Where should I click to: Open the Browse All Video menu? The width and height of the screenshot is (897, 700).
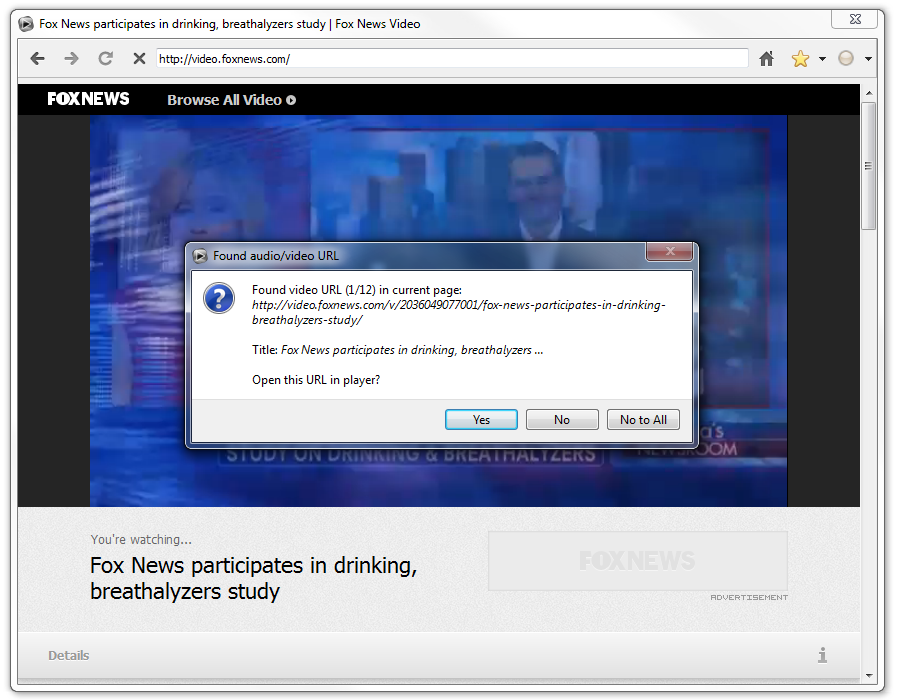click(230, 99)
